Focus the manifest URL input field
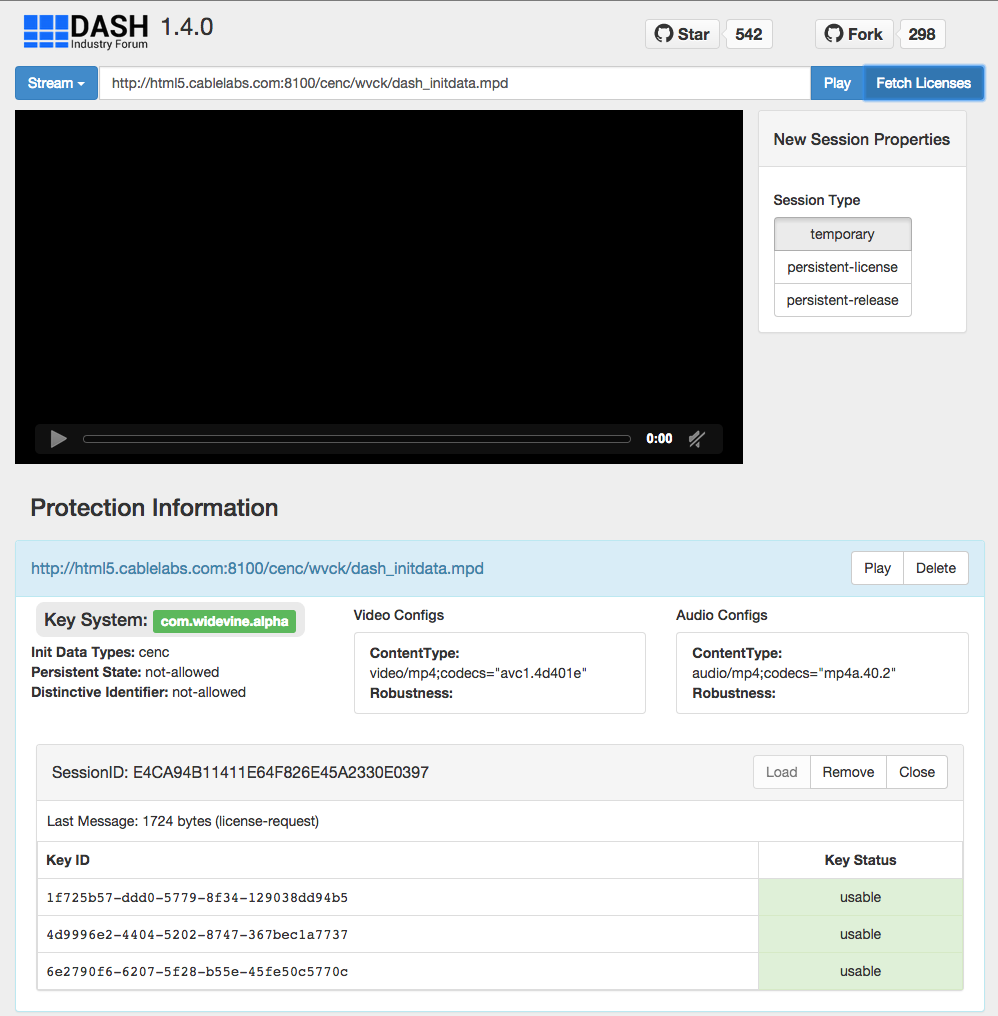This screenshot has height=1016, width=998. point(454,83)
